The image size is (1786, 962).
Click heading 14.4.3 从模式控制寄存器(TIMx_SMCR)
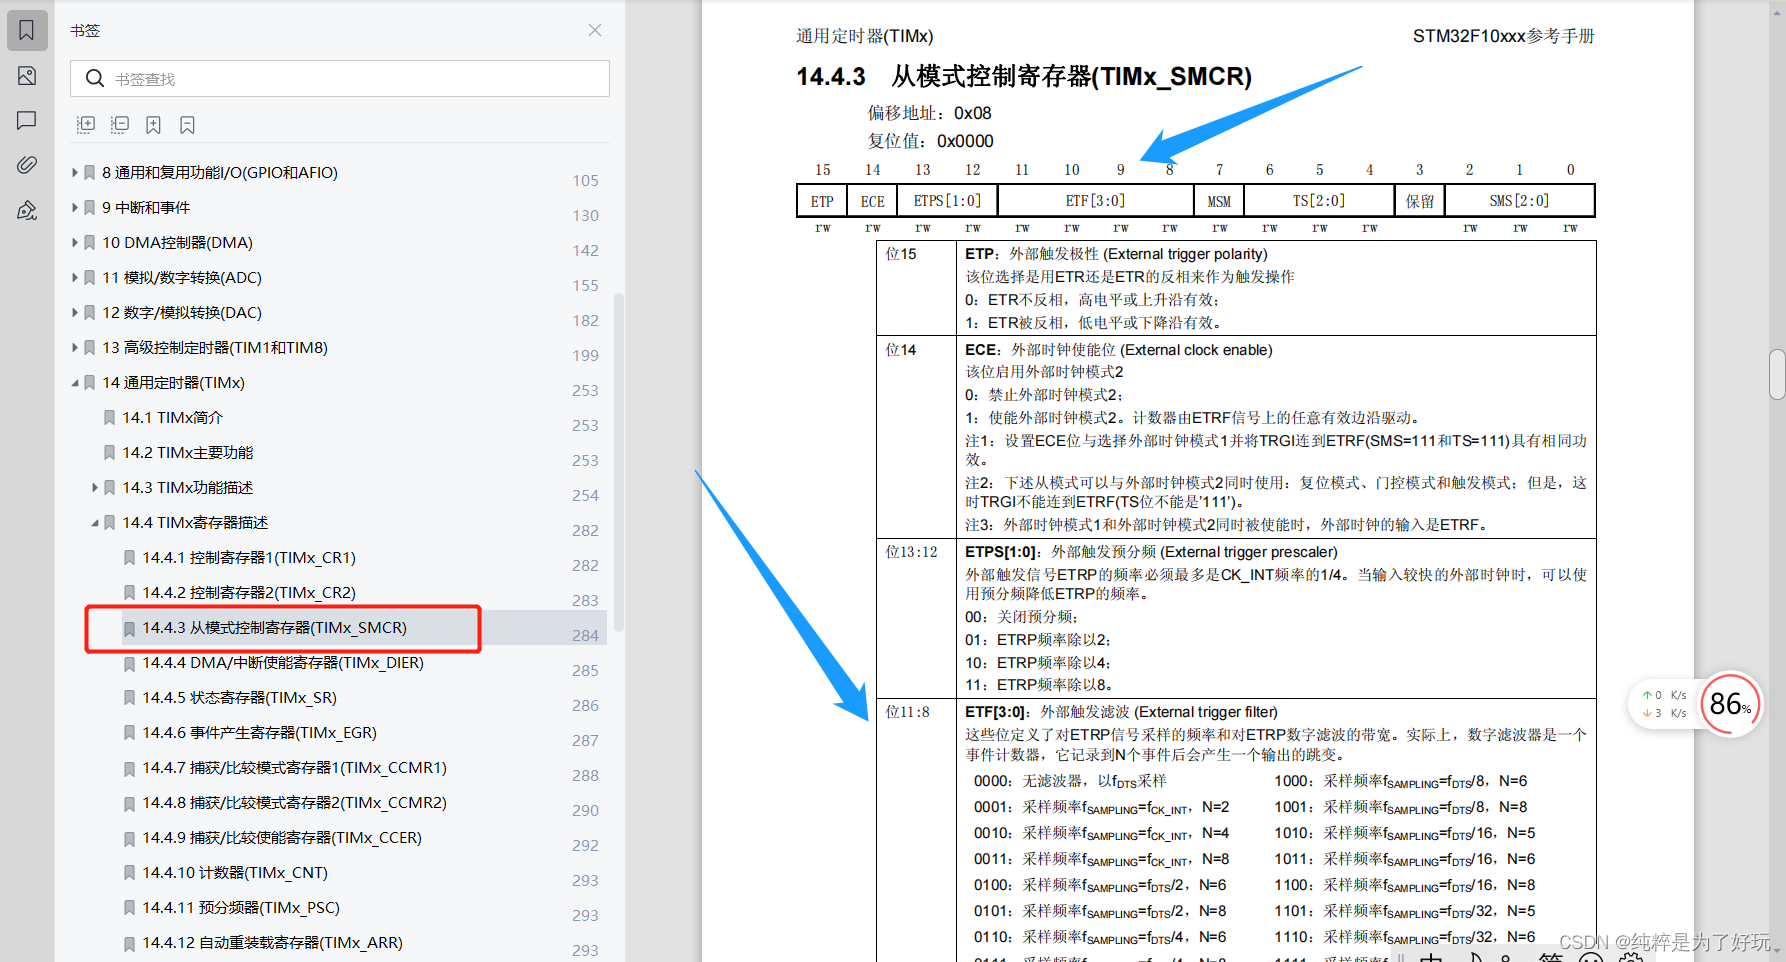click(x=1024, y=76)
